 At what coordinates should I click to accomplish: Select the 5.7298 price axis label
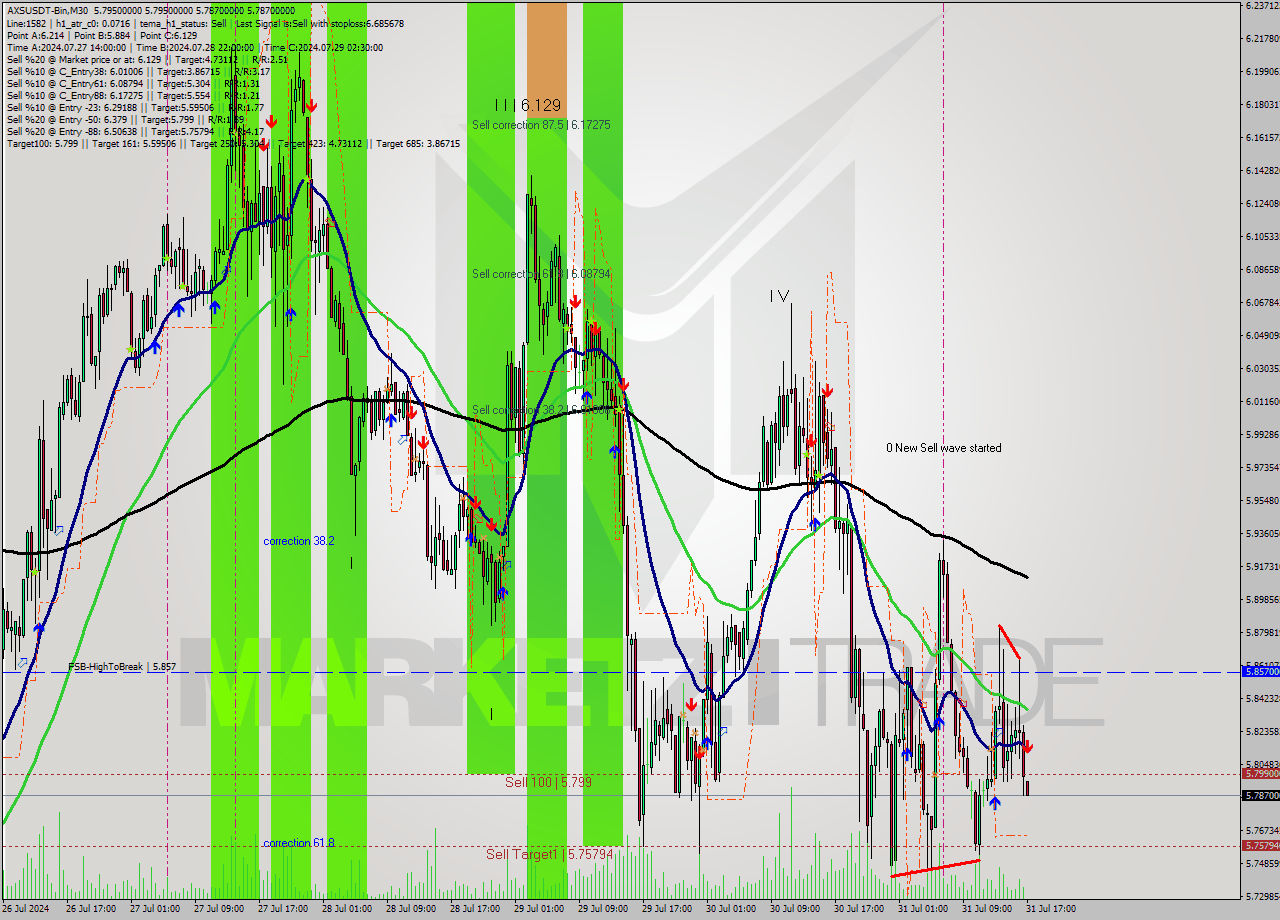pos(1263,896)
